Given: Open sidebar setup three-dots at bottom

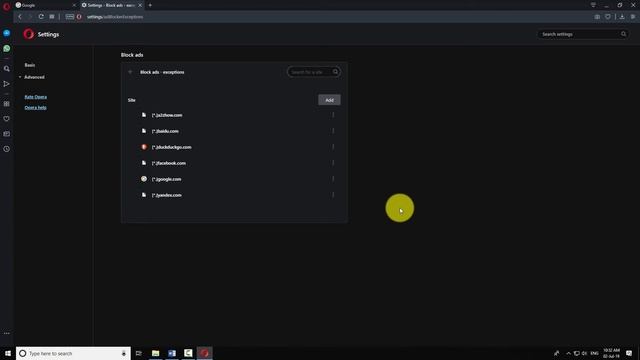Looking at the screenshot, I should [7, 333].
